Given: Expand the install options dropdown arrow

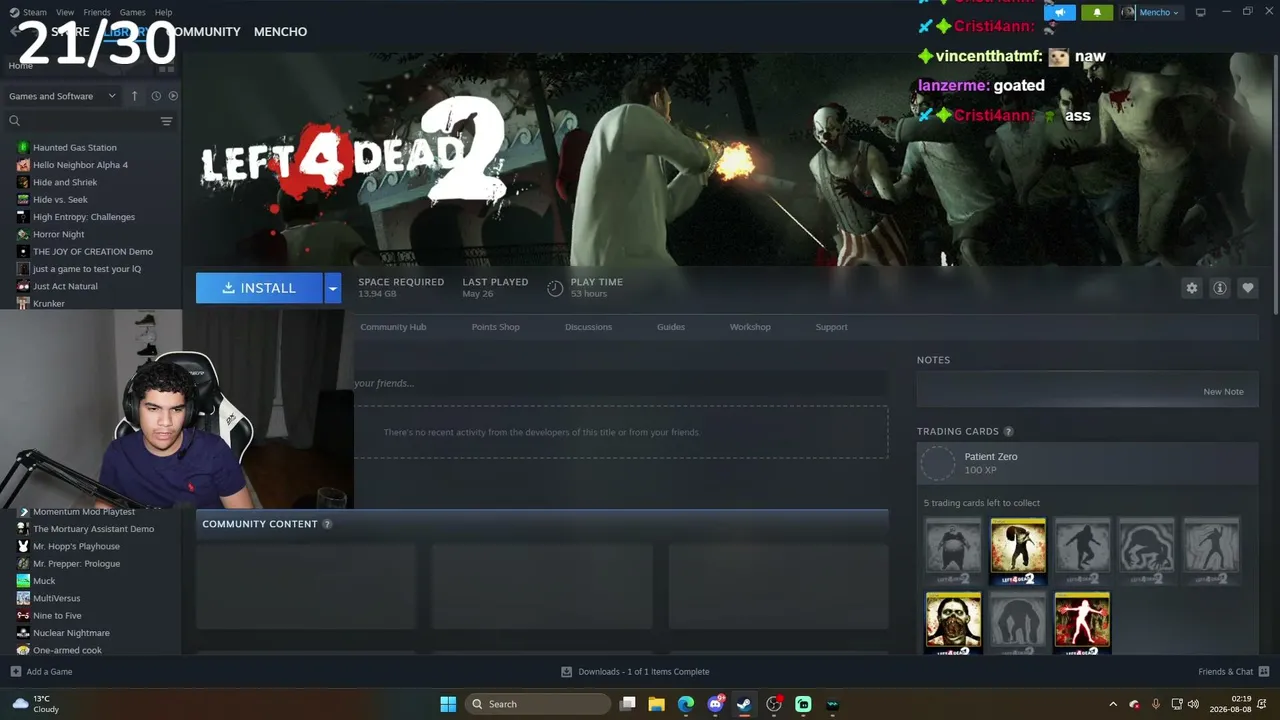Looking at the screenshot, I should pyautogui.click(x=333, y=288).
